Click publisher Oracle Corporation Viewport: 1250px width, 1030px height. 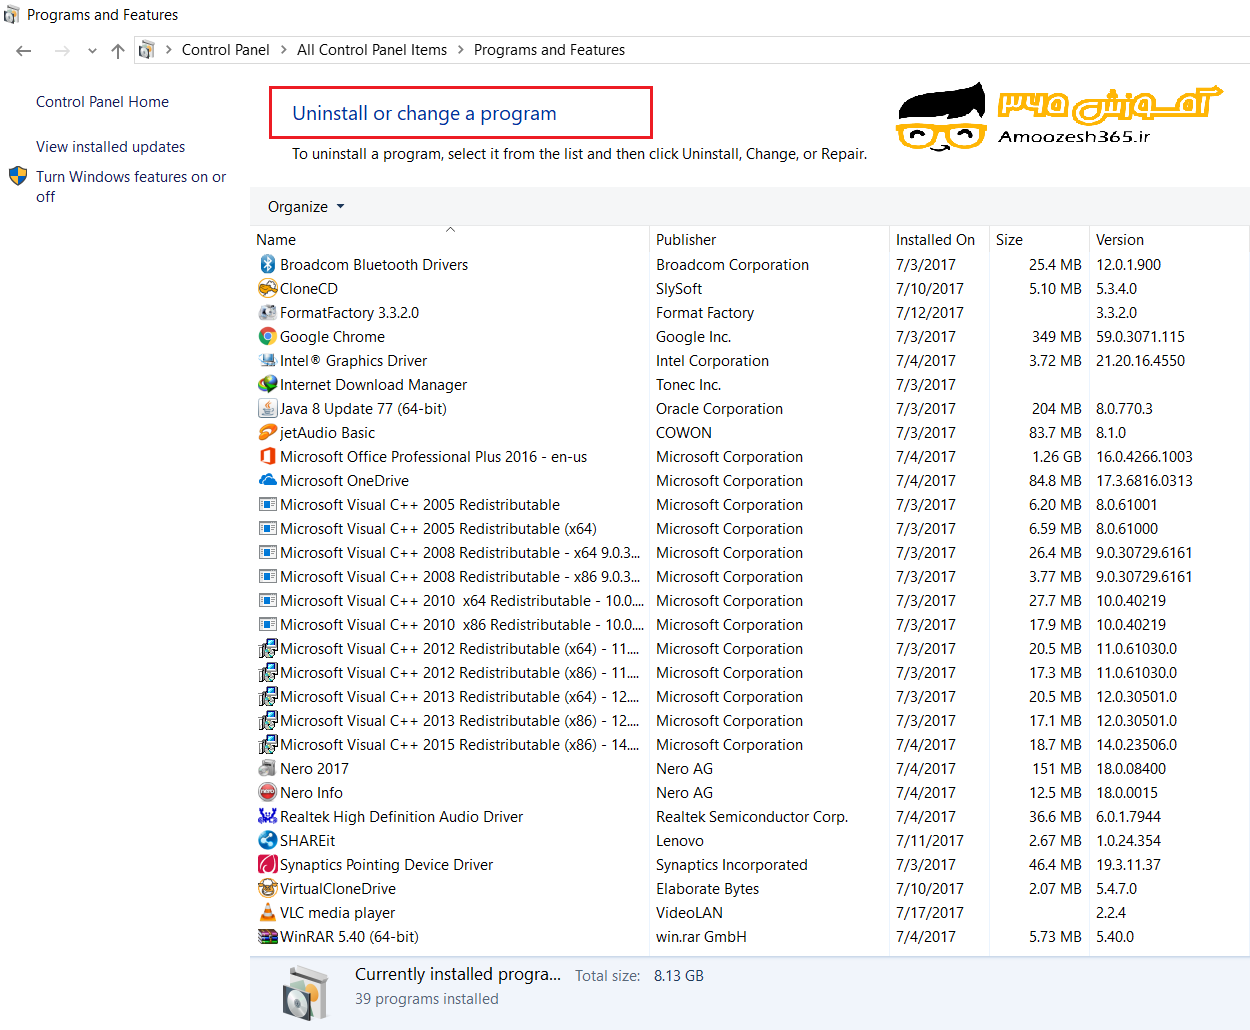click(719, 409)
